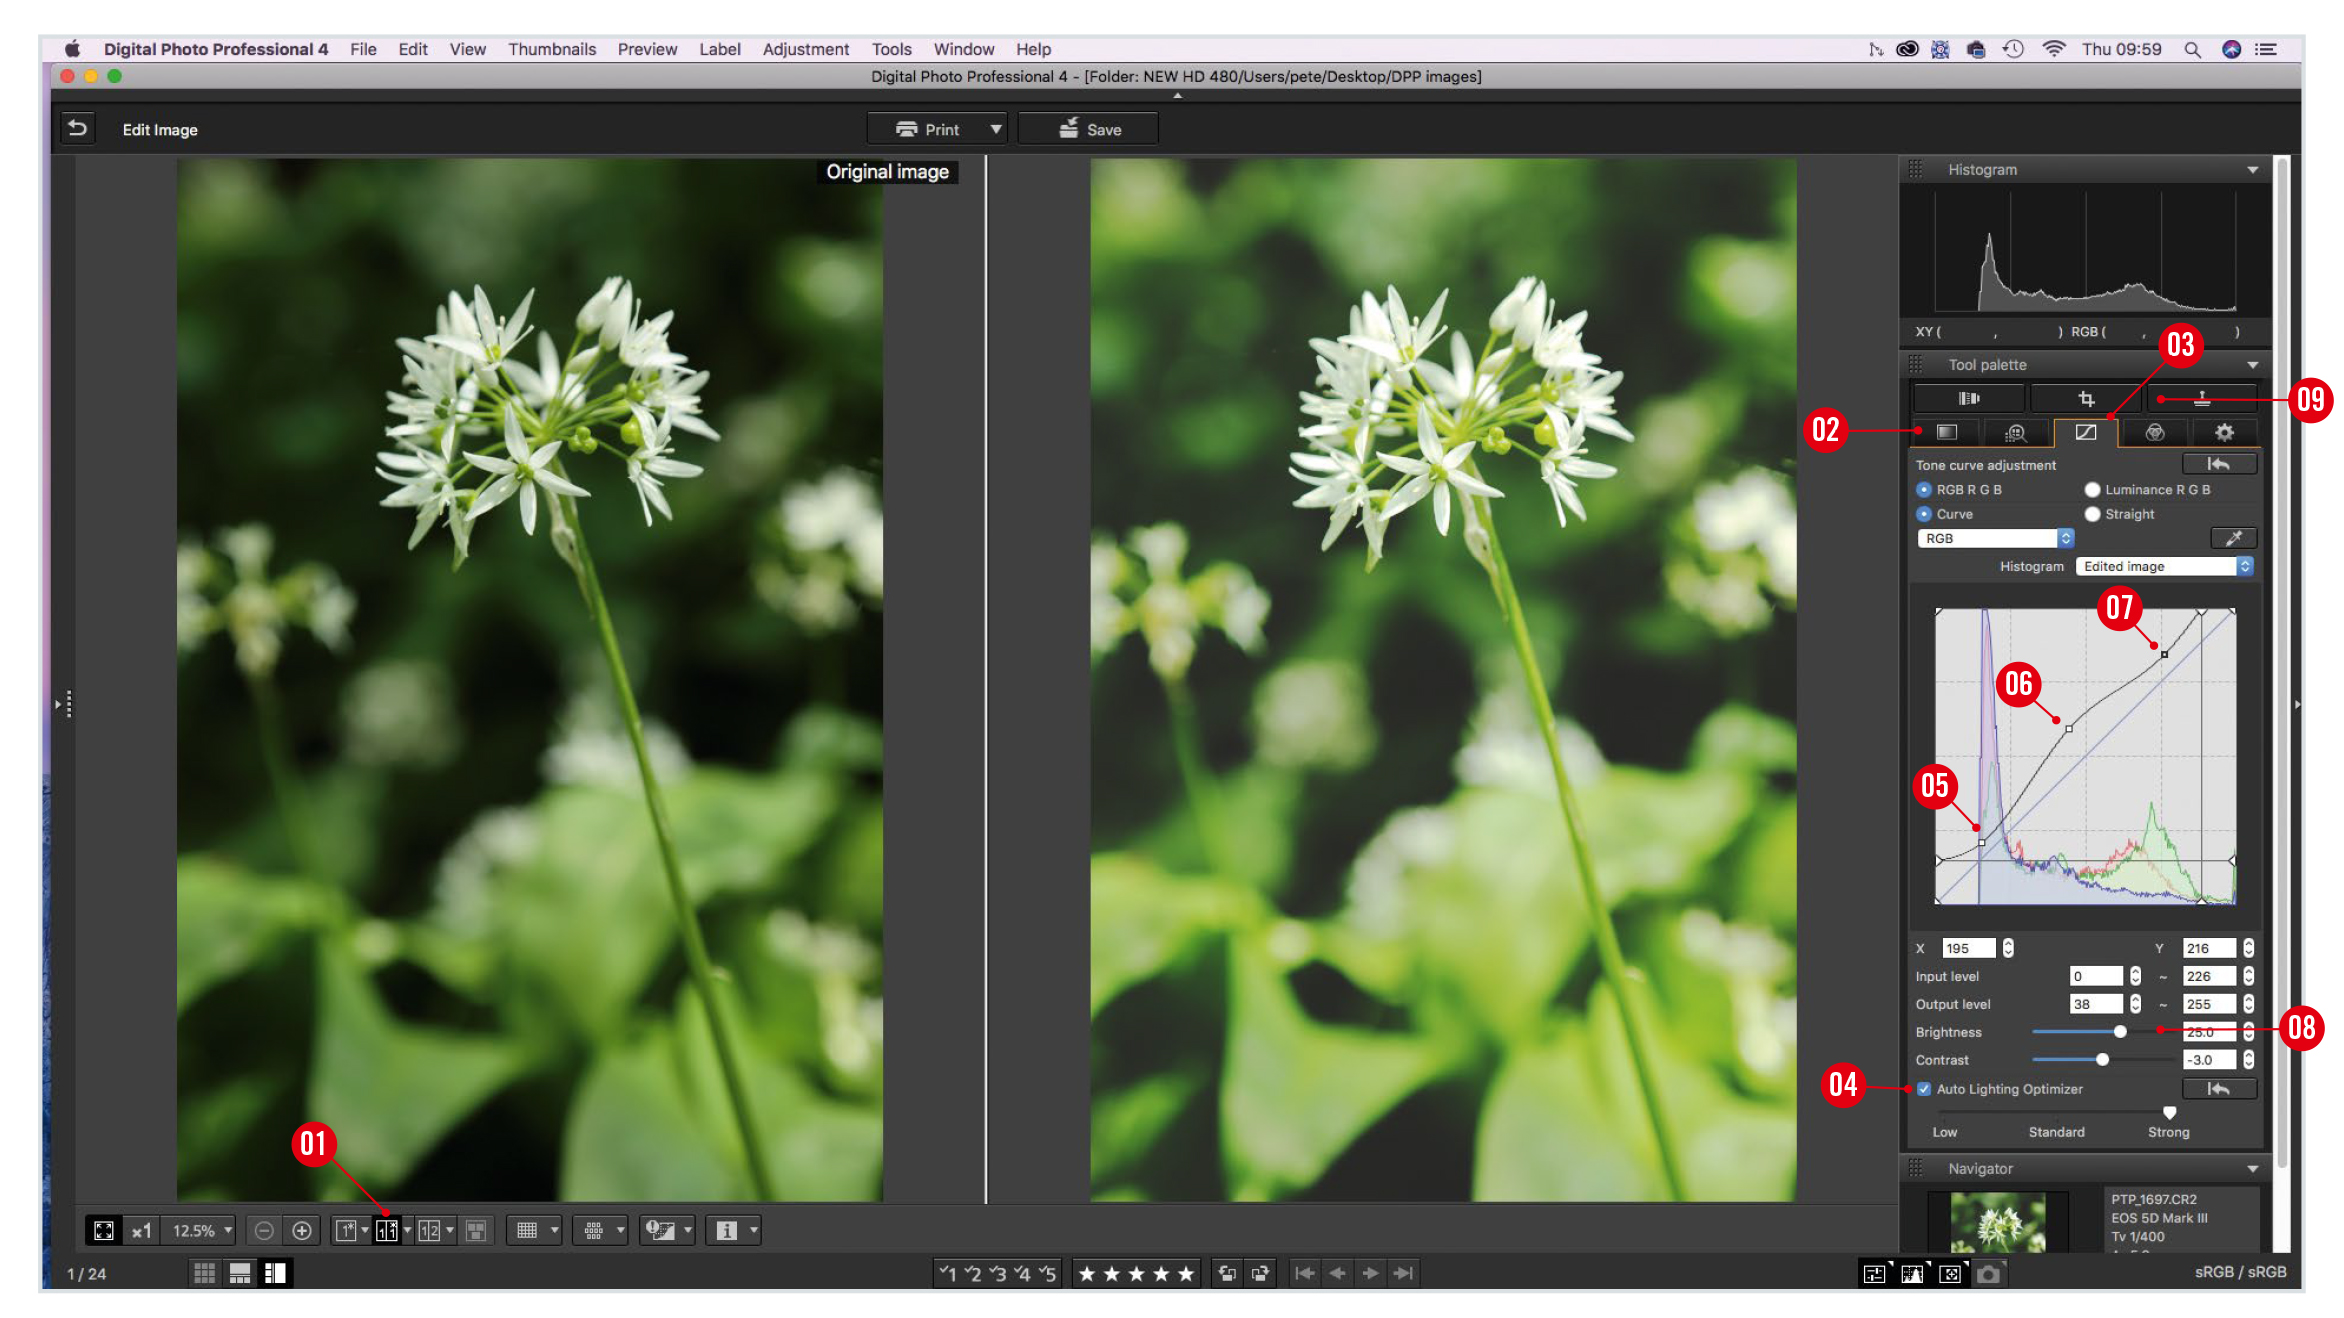Image resolution: width=2344 pixels, height=1318 pixels.
Task: Select RGB R G B radio button
Action: point(1924,490)
